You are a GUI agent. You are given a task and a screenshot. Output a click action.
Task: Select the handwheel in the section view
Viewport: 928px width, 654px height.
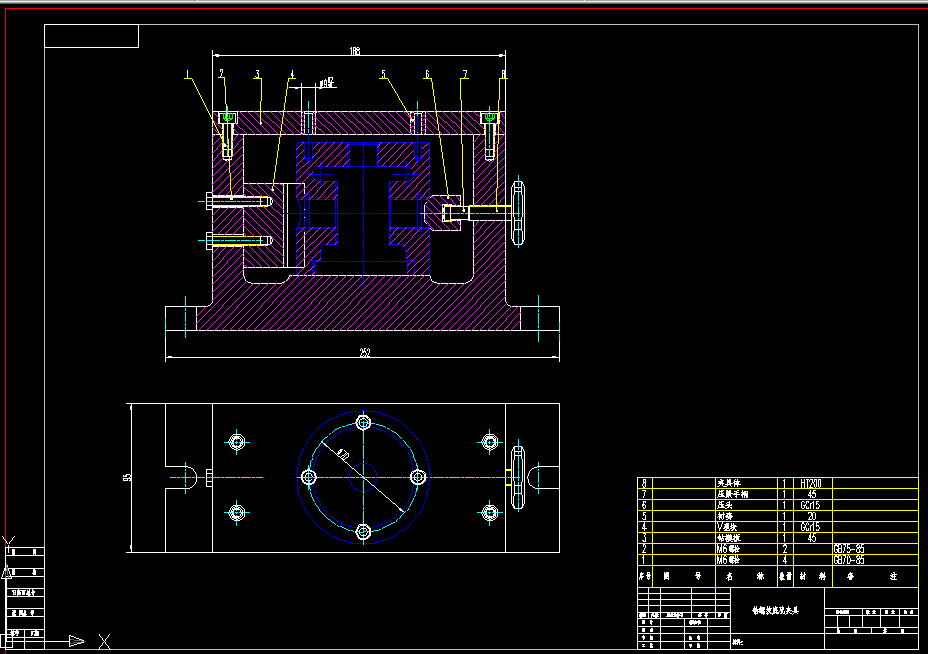(x=518, y=213)
